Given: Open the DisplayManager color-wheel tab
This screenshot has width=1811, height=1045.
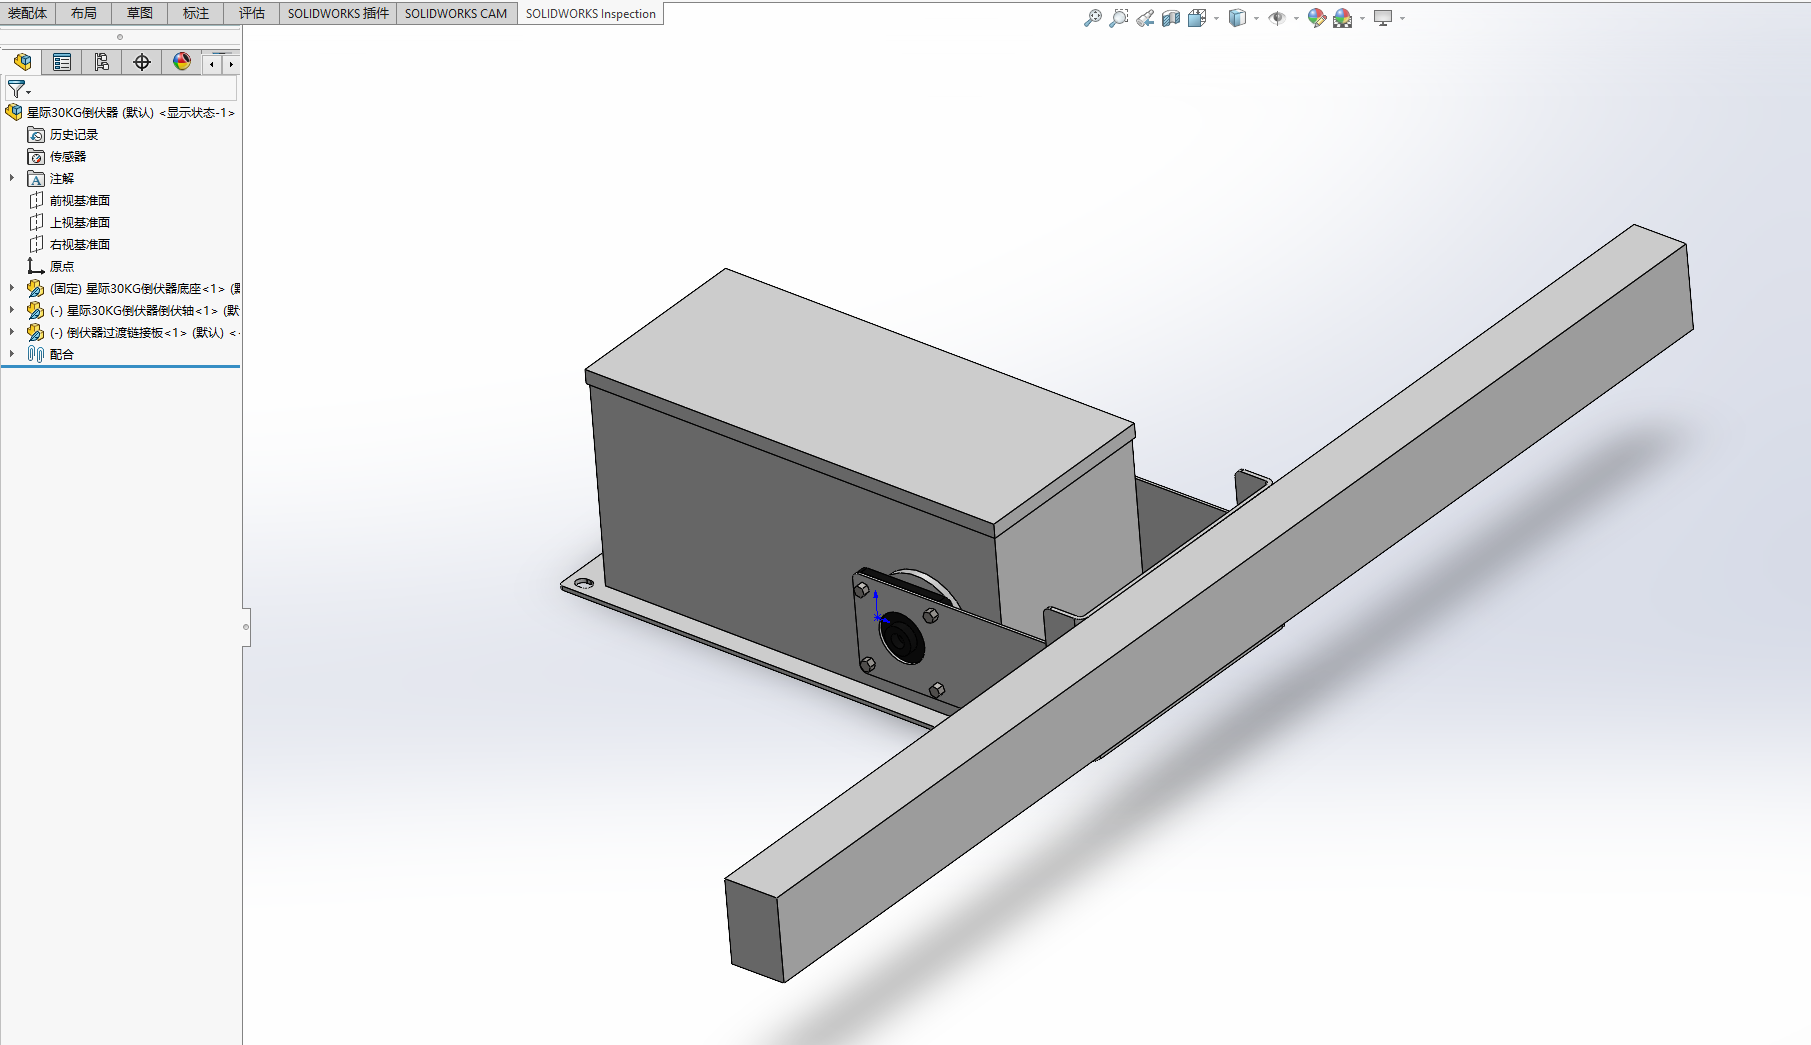Looking at the screenshot, I should 182,62.
